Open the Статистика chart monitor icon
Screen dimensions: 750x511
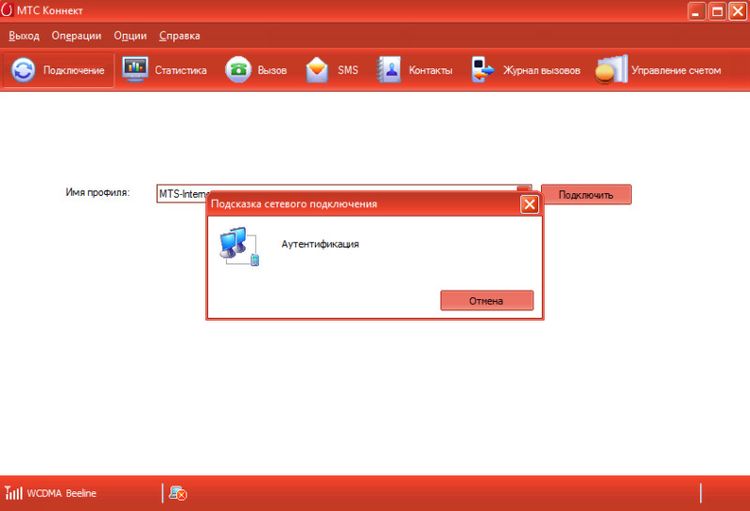coord(135,69)
